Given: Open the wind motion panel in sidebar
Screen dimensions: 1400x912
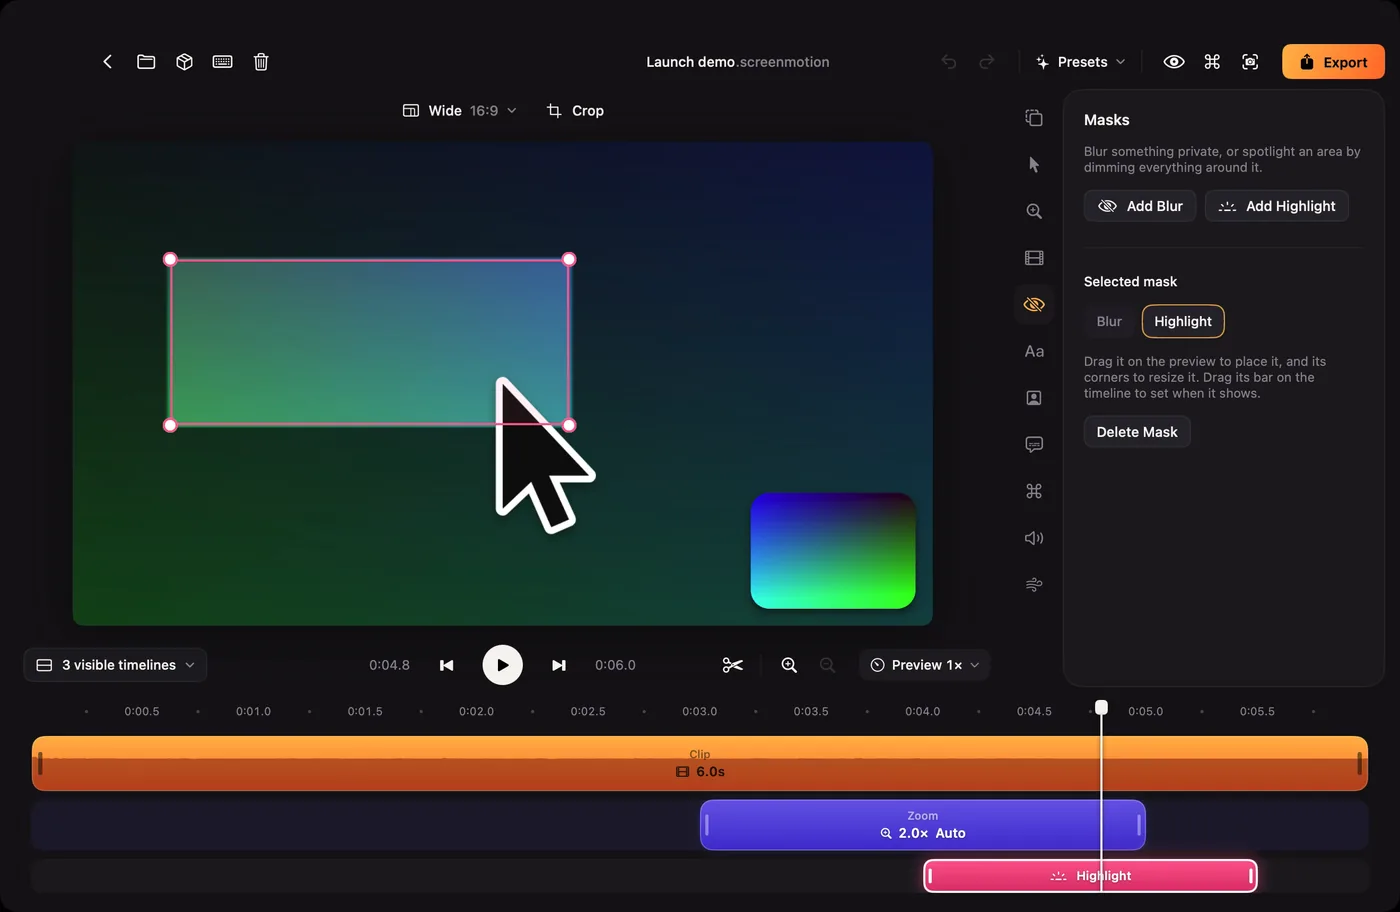Looking at the screenshot, I should click(x=1034, y=585).
